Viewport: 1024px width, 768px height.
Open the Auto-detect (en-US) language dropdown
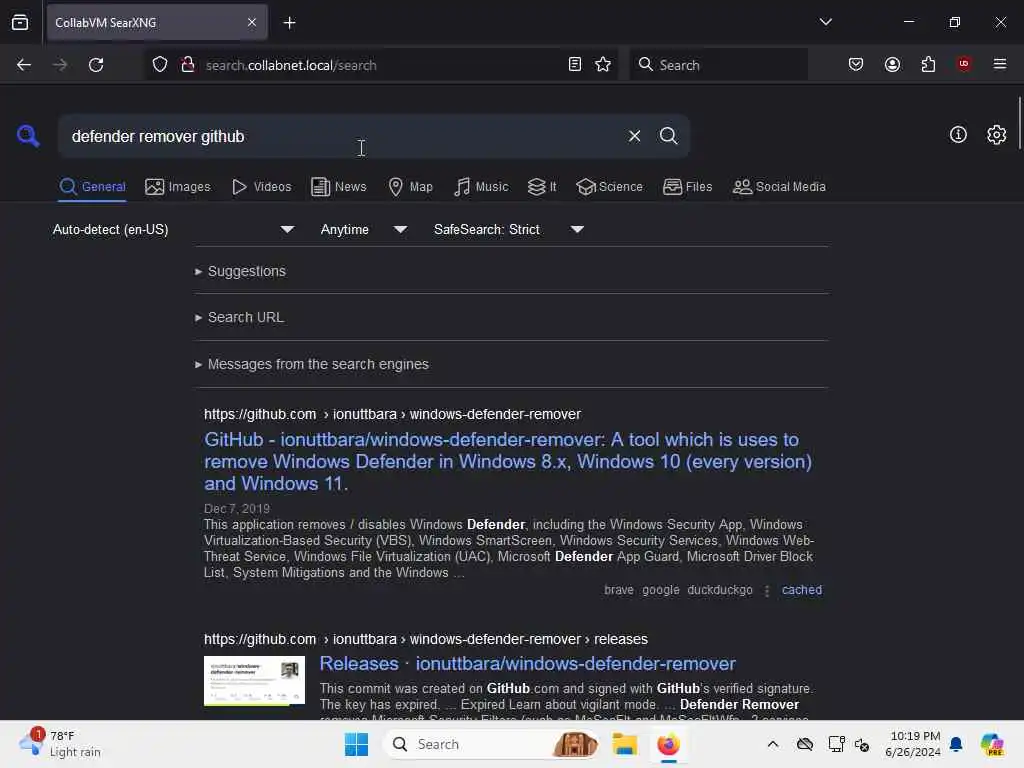tap(173, 230)
